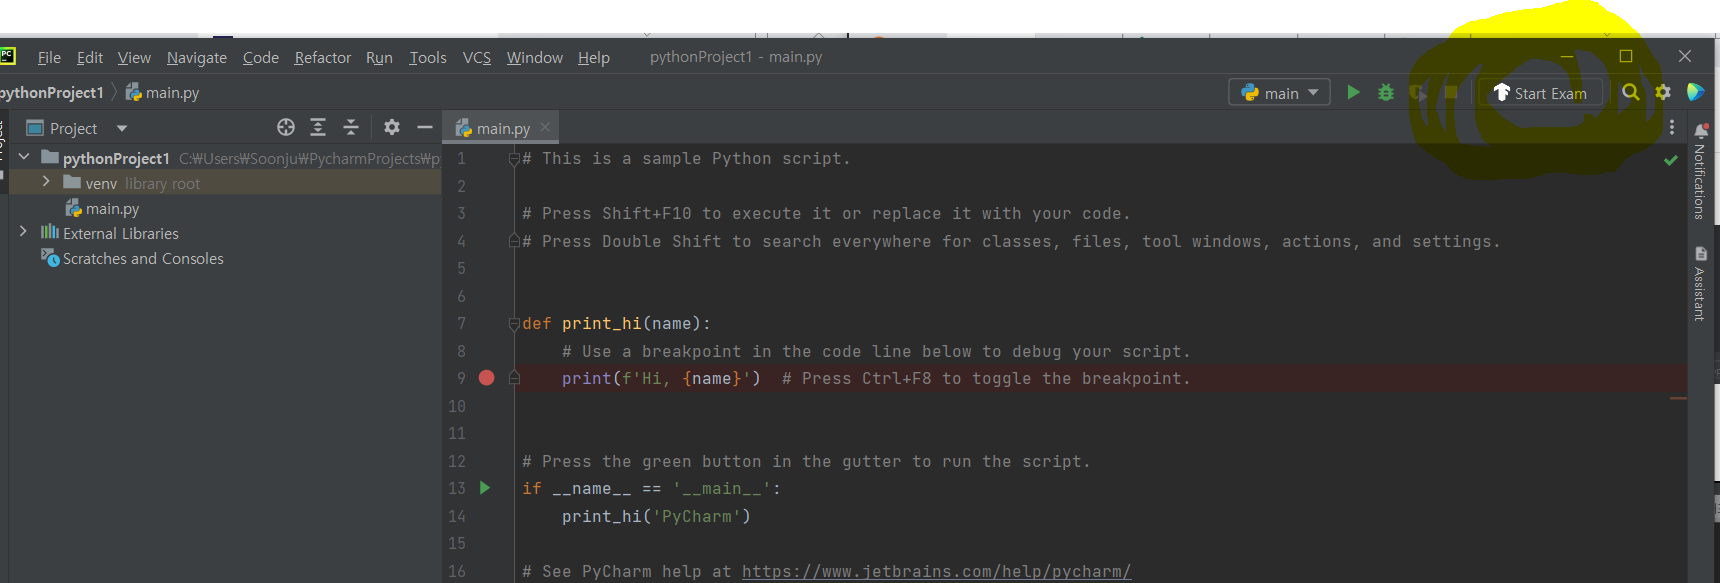Screen dimensions: 1720x583
Task: Place cursor on print_hi('PyCharm') call
Action: [x=655, y=516]
